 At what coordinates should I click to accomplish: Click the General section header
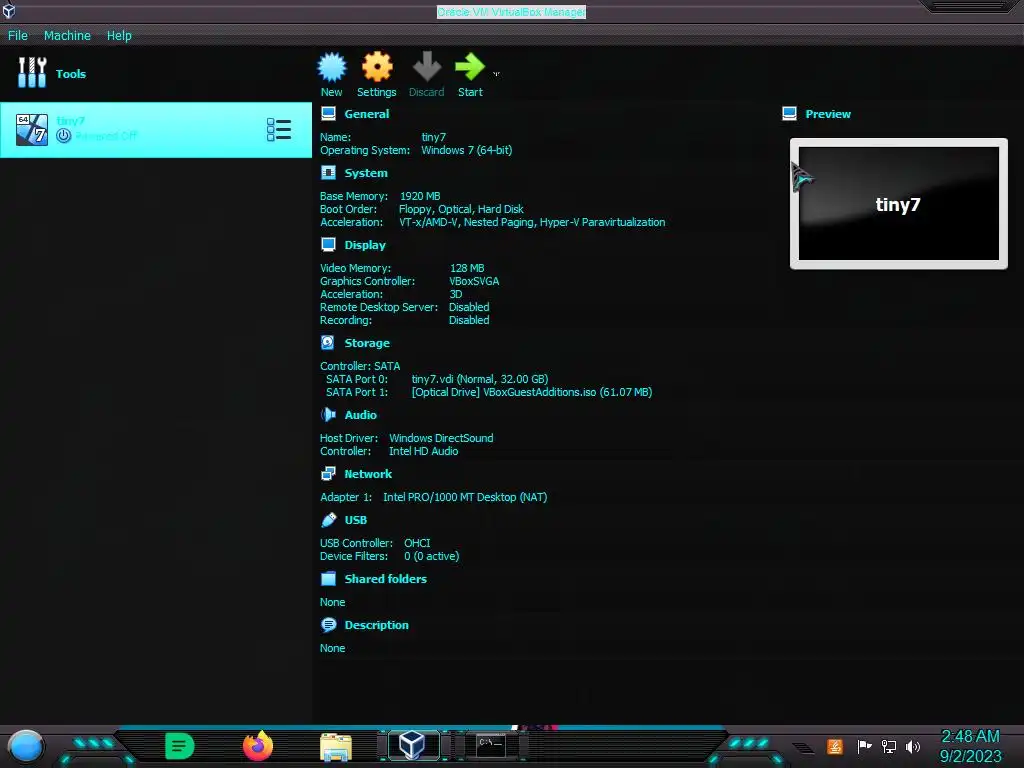pos(366,114)
